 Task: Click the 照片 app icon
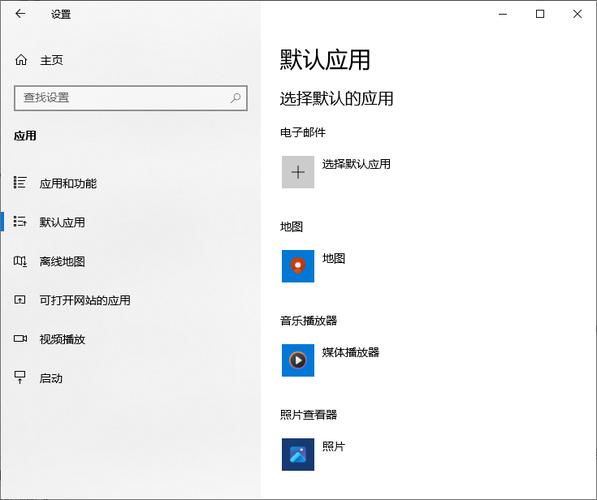298,454
